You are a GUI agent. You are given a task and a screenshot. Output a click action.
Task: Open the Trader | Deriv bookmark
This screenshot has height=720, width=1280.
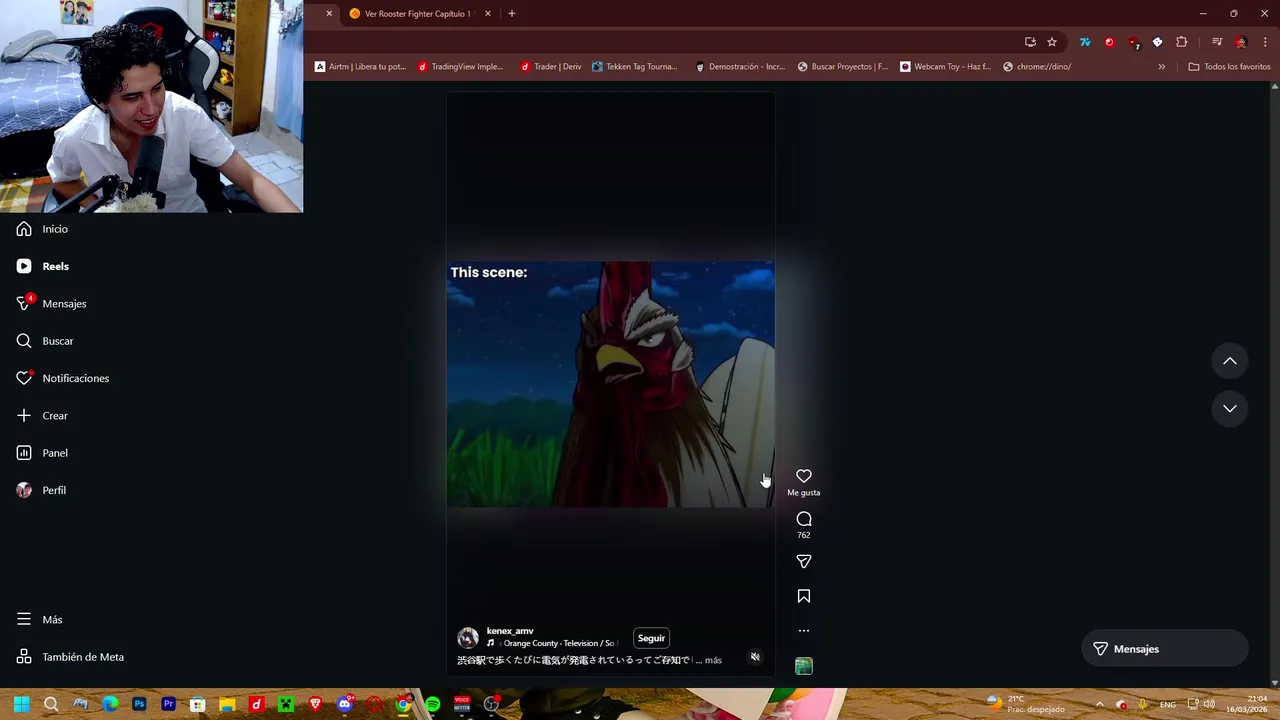[x=551, y=67]
